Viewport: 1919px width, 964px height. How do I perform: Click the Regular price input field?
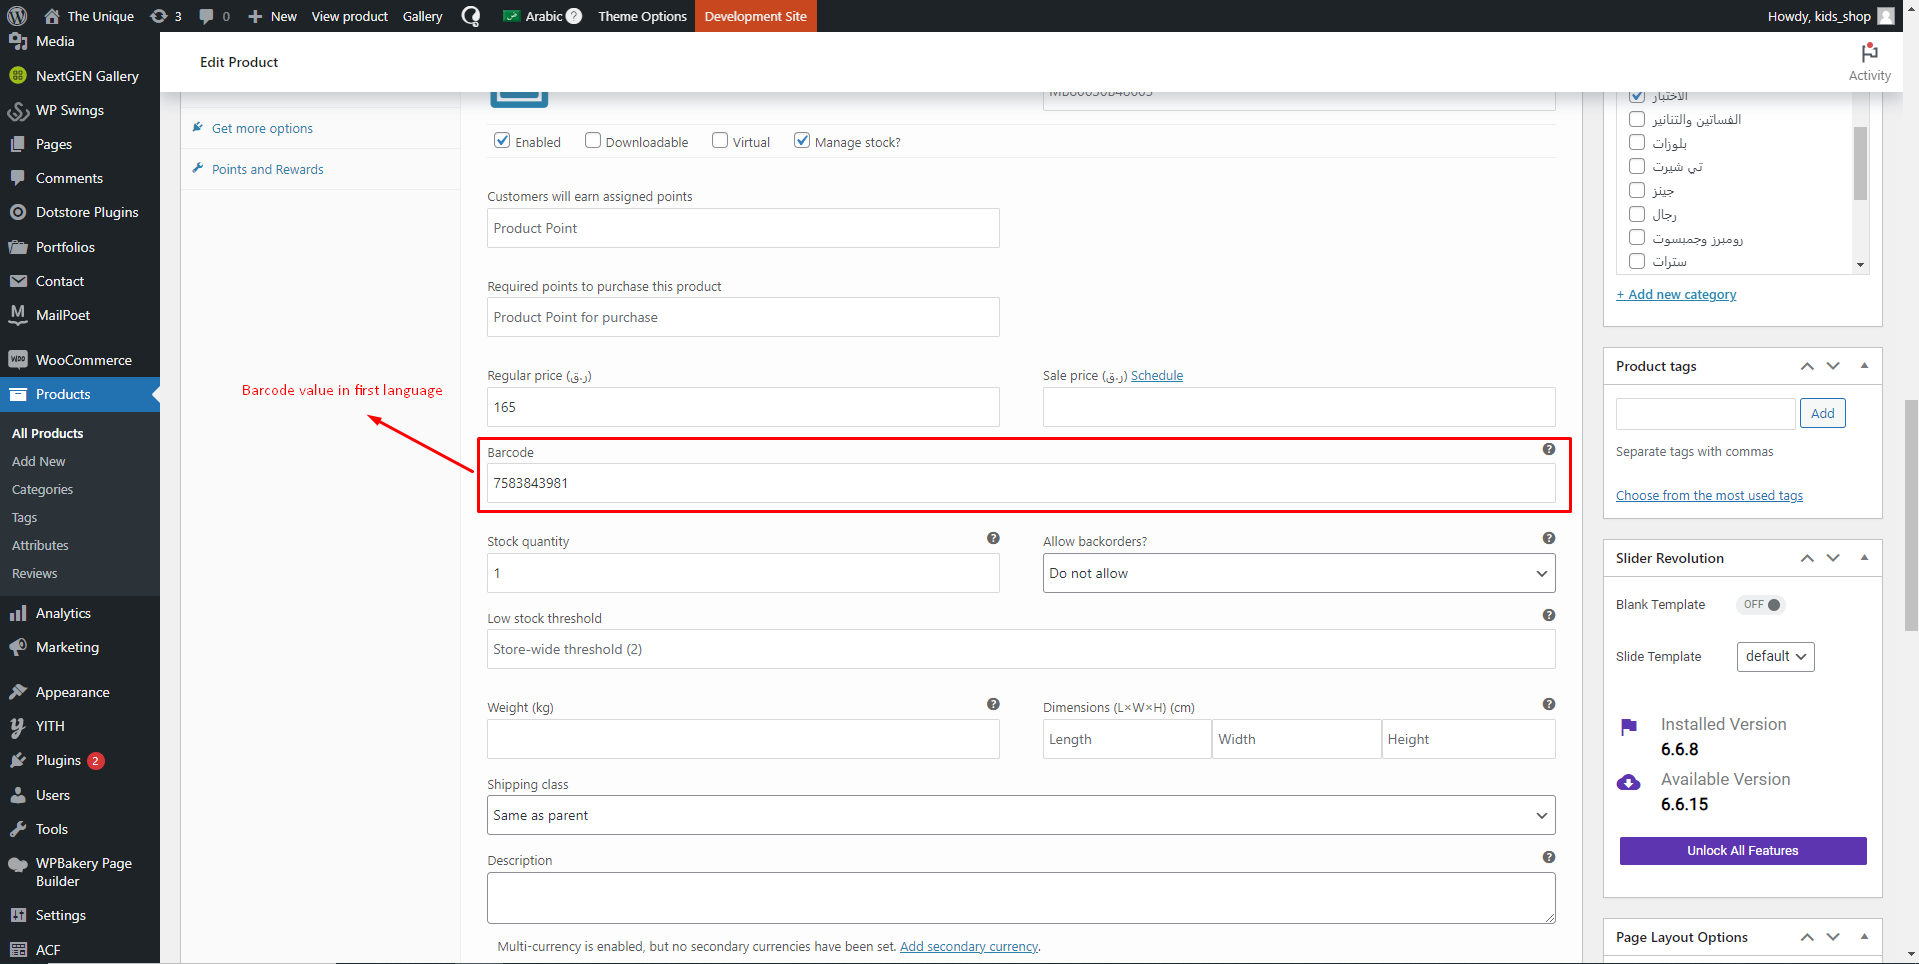tap(743, 407)
